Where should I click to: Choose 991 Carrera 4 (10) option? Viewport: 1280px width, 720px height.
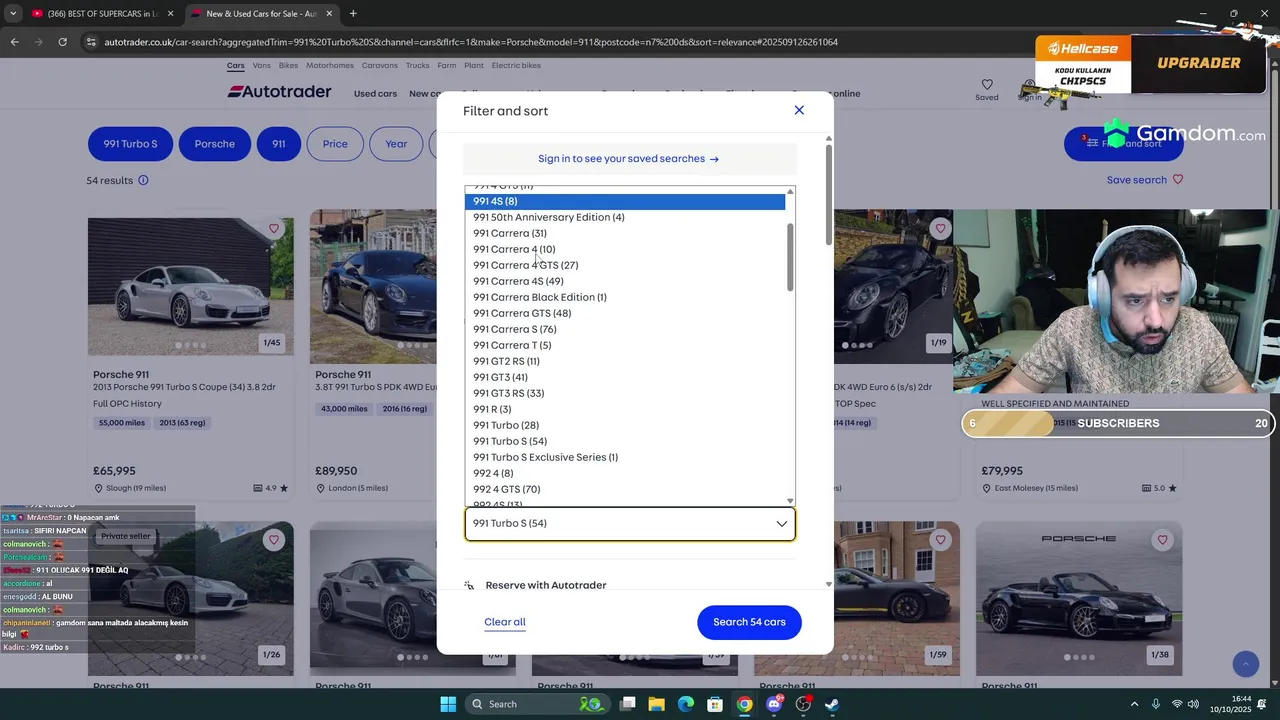[625, 249]
